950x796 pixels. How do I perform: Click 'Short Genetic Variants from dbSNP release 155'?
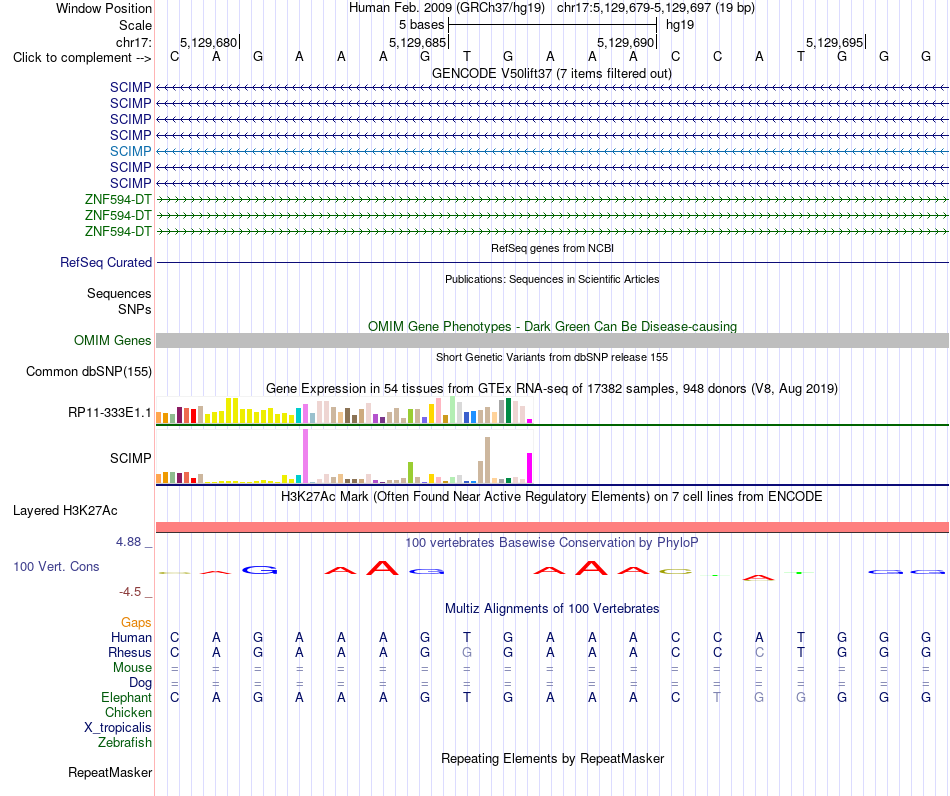552,357
